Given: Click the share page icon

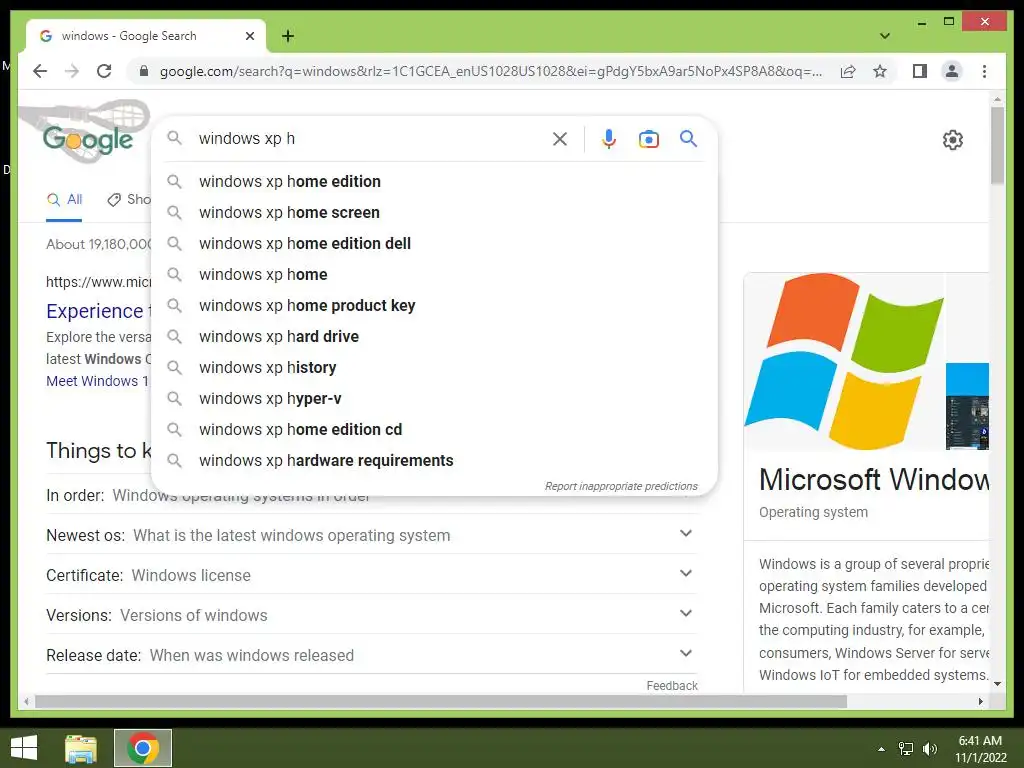Looking at the screenshot, I should [x=848, y=71].
